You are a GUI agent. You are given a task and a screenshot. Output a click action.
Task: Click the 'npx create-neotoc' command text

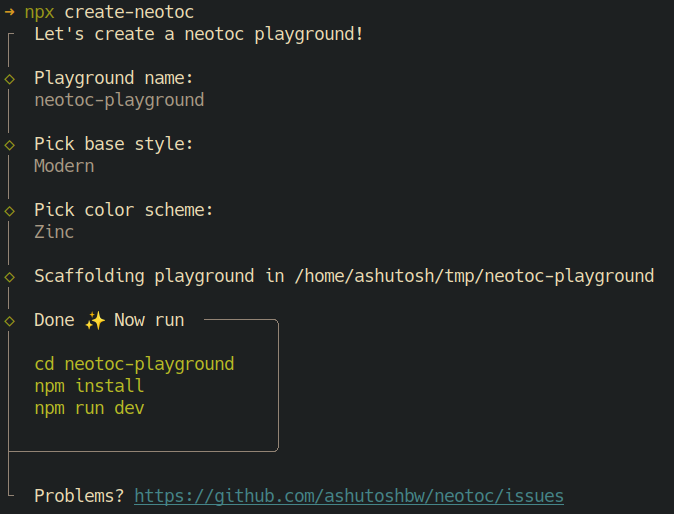click(109, 12)
